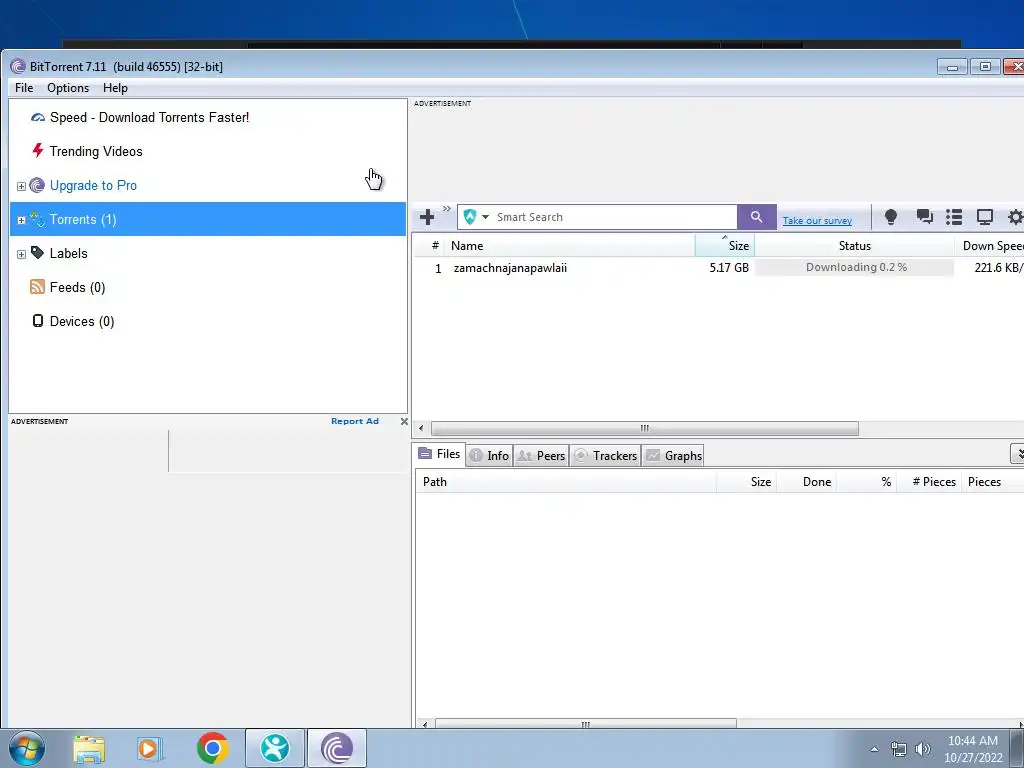Expand the Upgrade to Pro node

[x=21, y=186]
